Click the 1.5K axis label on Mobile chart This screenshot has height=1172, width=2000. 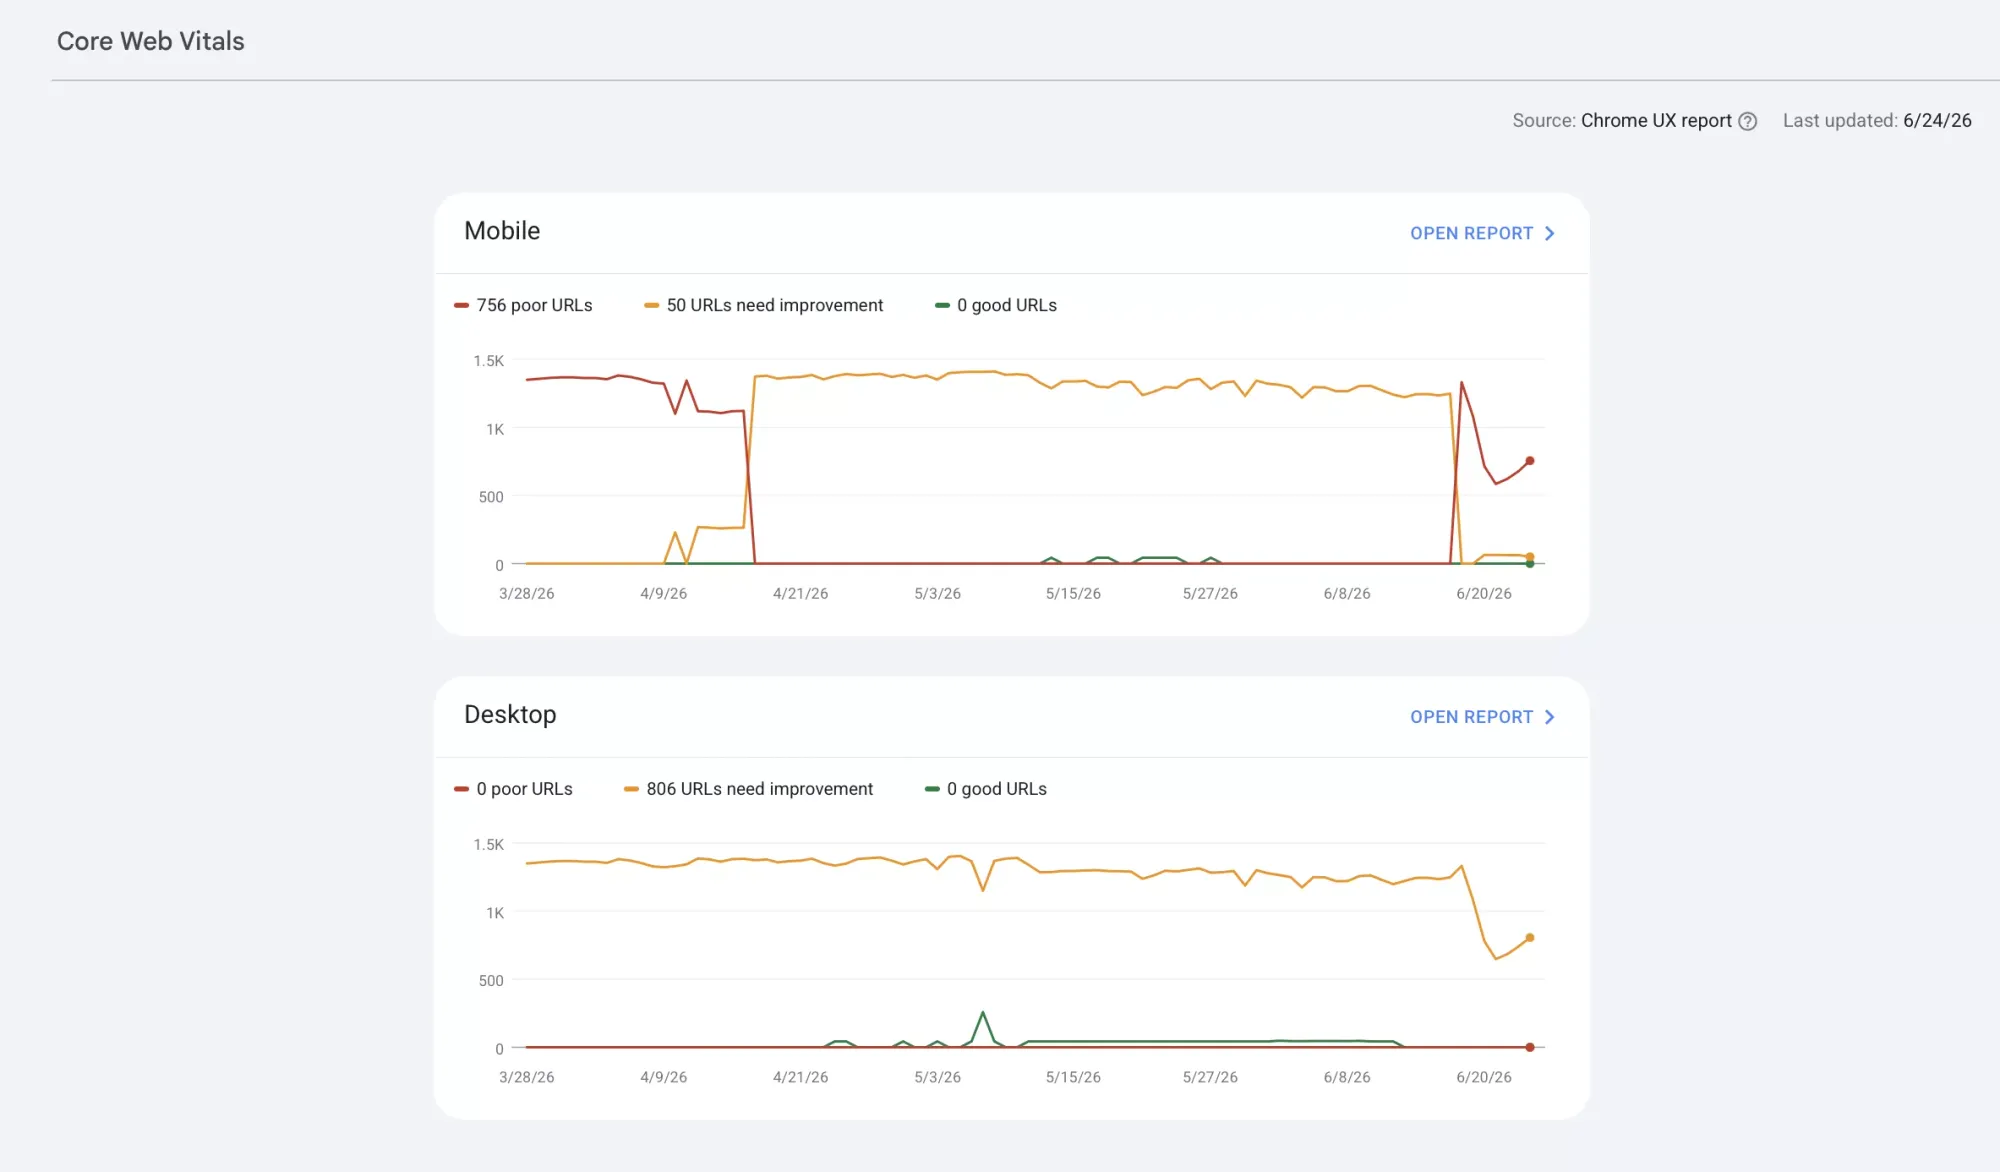489,361
